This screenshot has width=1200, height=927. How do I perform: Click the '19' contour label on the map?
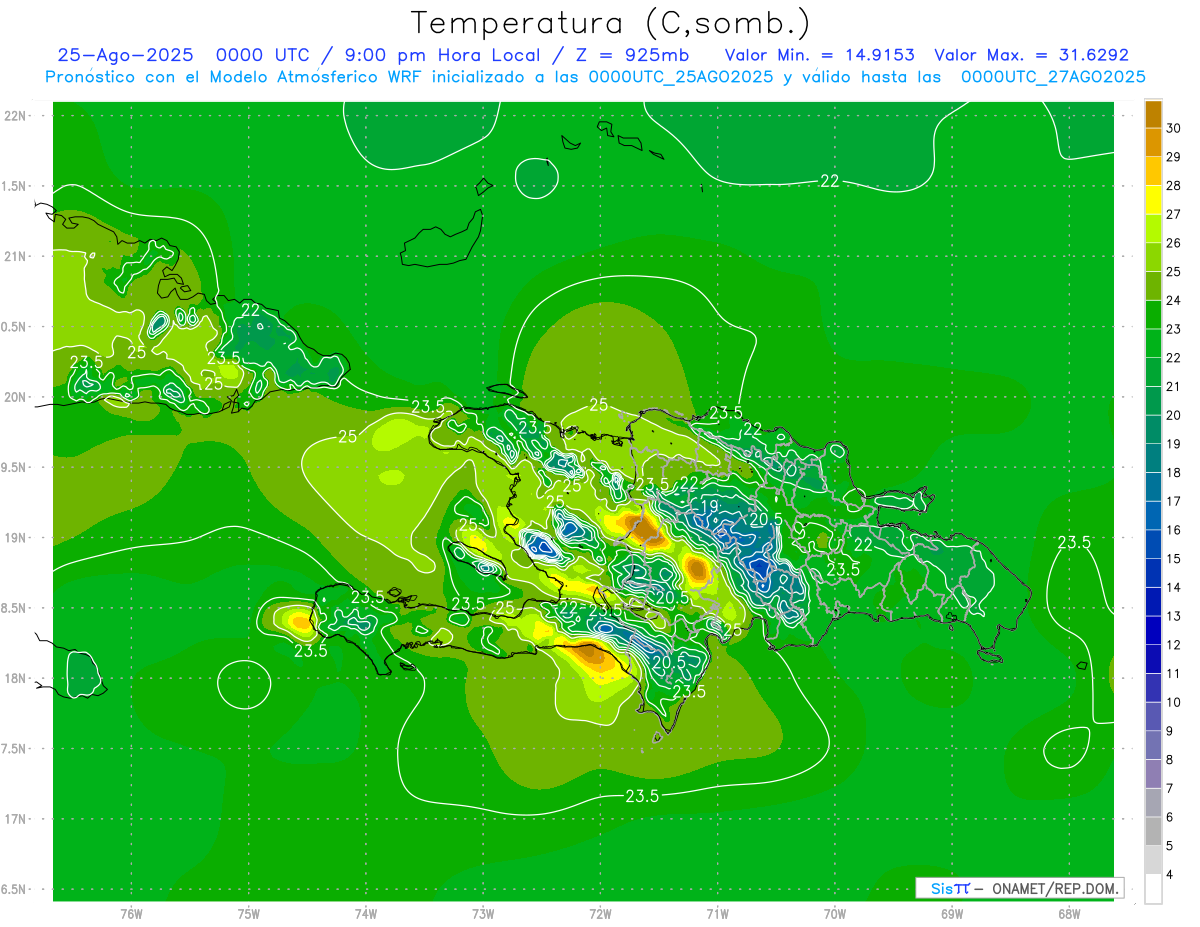tap(708, 507)
